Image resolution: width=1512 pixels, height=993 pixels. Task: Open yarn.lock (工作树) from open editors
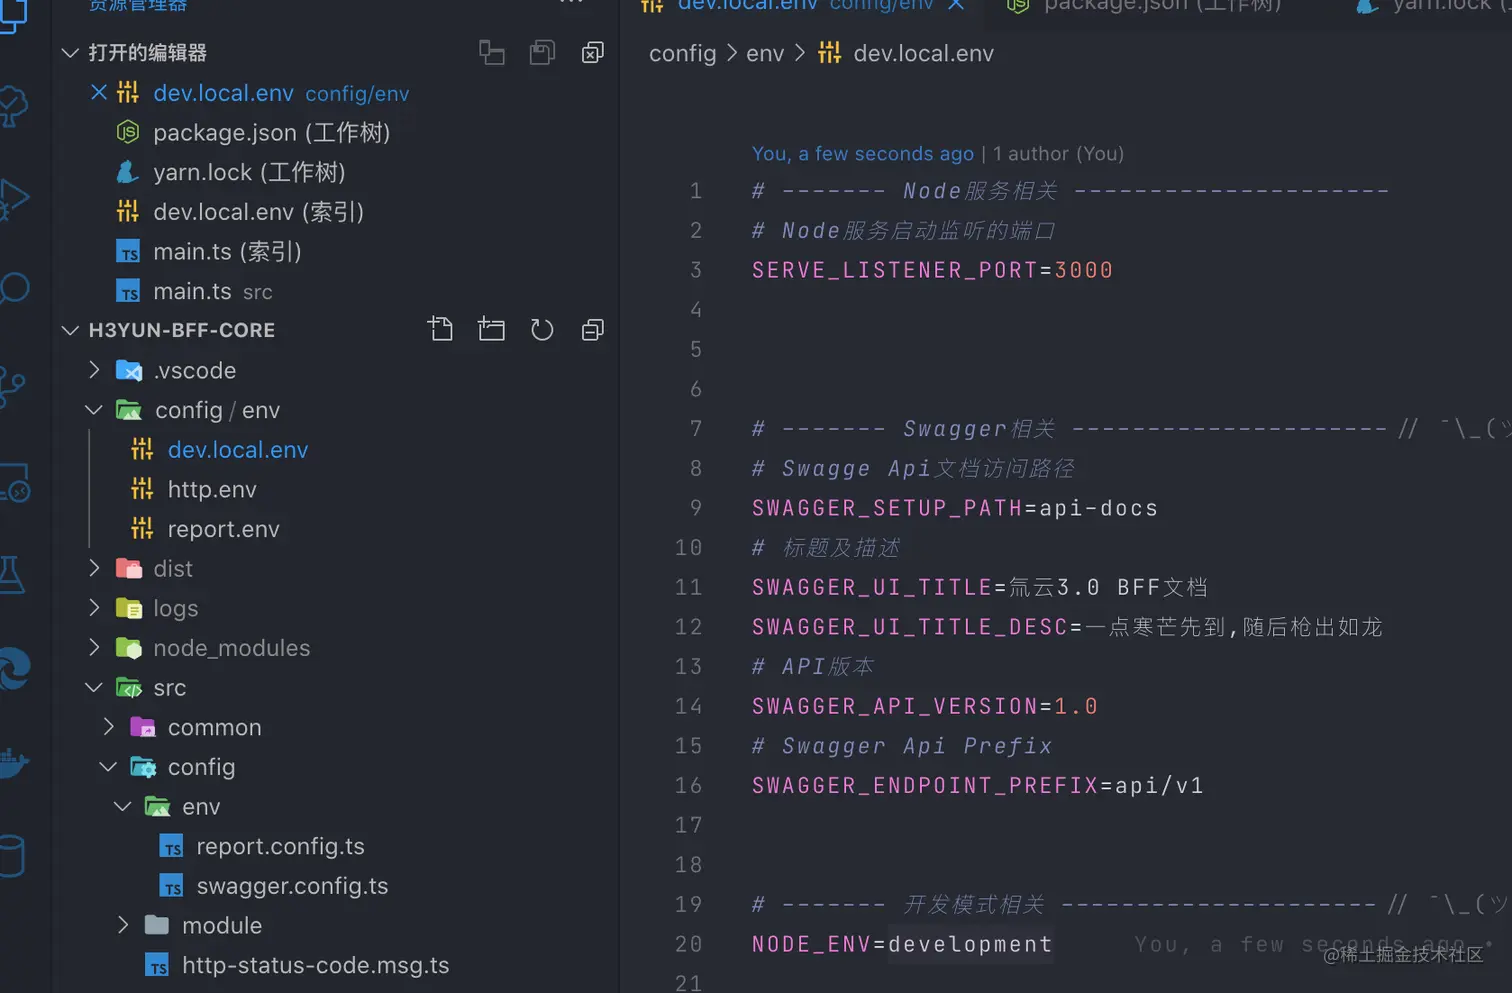[x=249, y=172]
